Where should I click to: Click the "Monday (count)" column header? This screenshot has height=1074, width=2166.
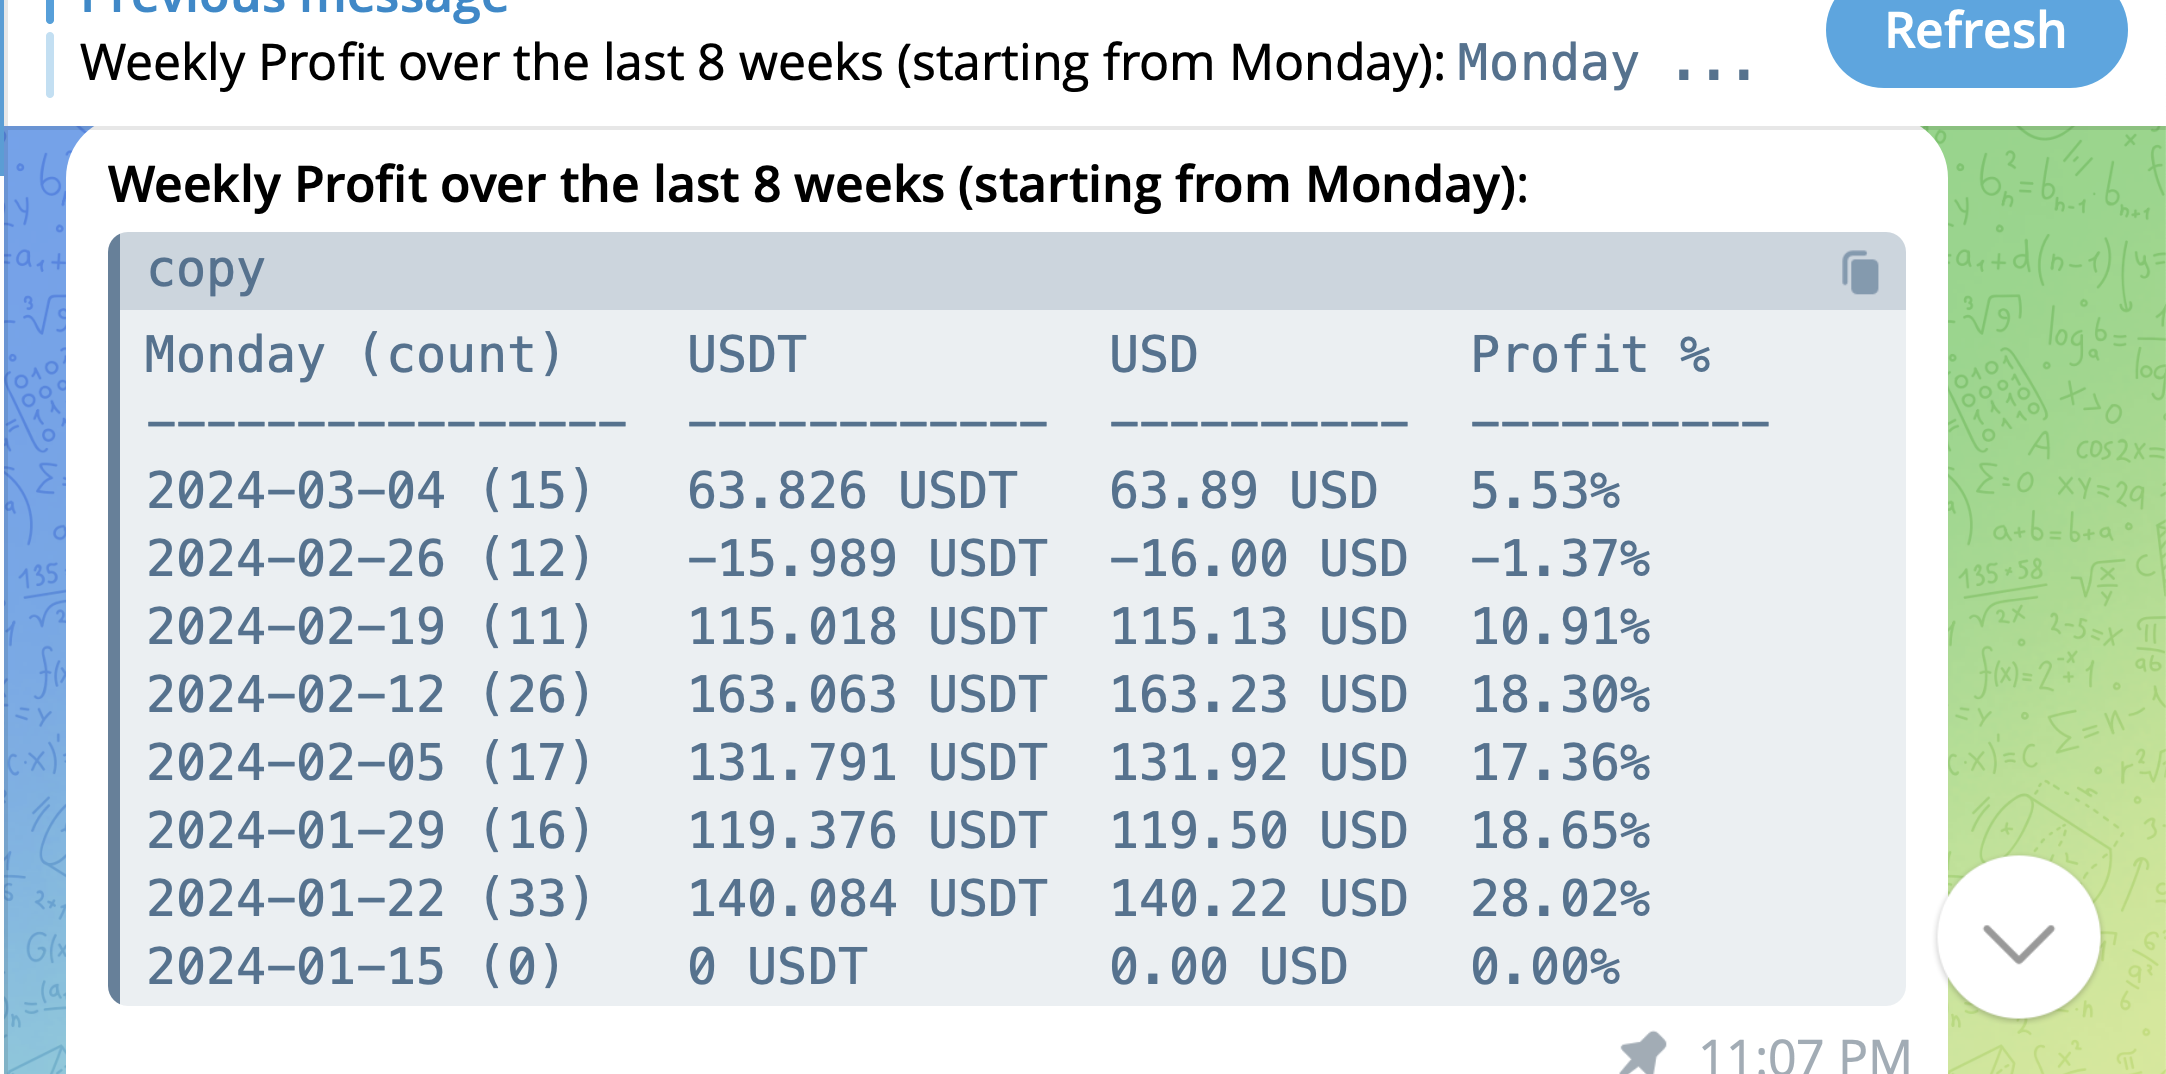354,355
